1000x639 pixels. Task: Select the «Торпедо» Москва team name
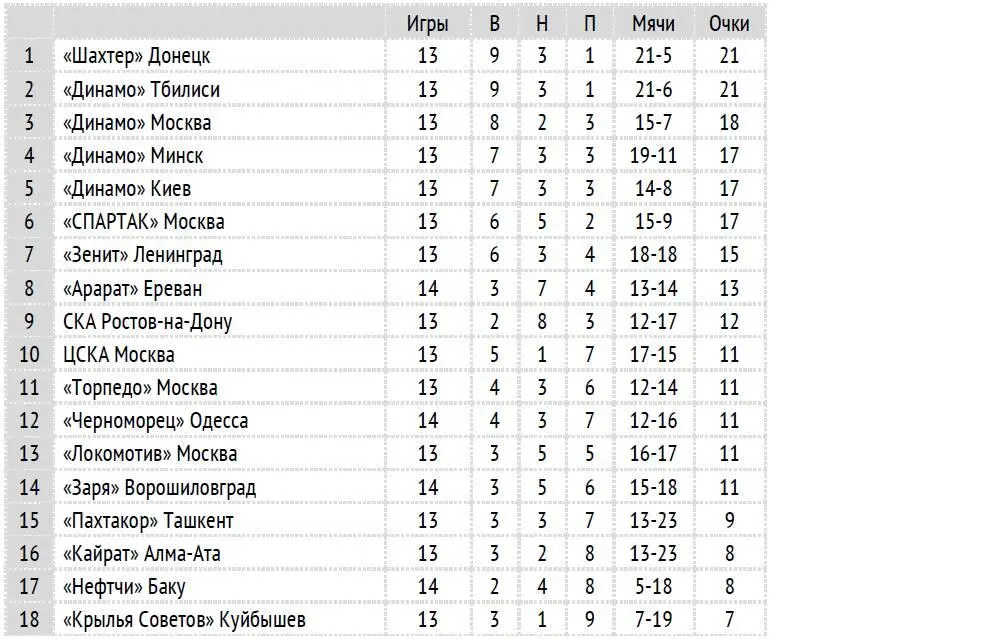pos(140,388)
